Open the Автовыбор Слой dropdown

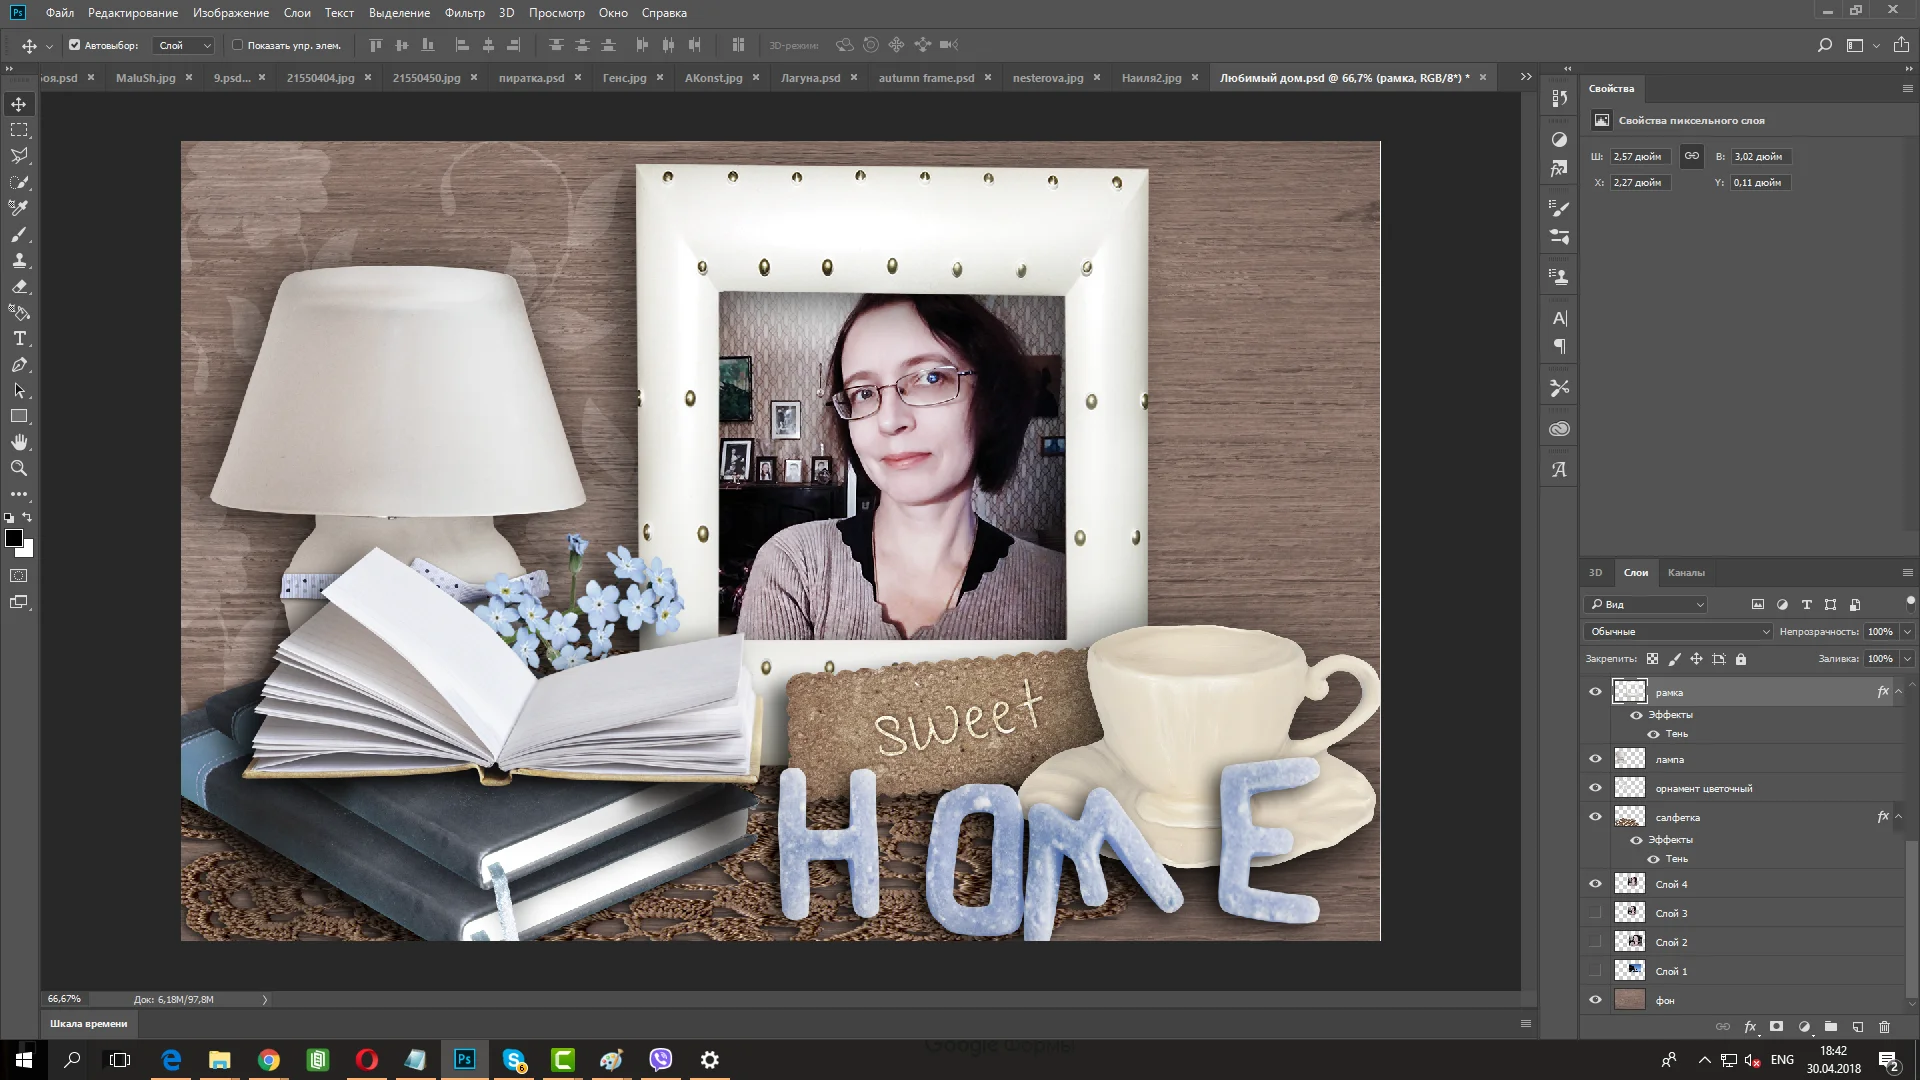point(185,45)
